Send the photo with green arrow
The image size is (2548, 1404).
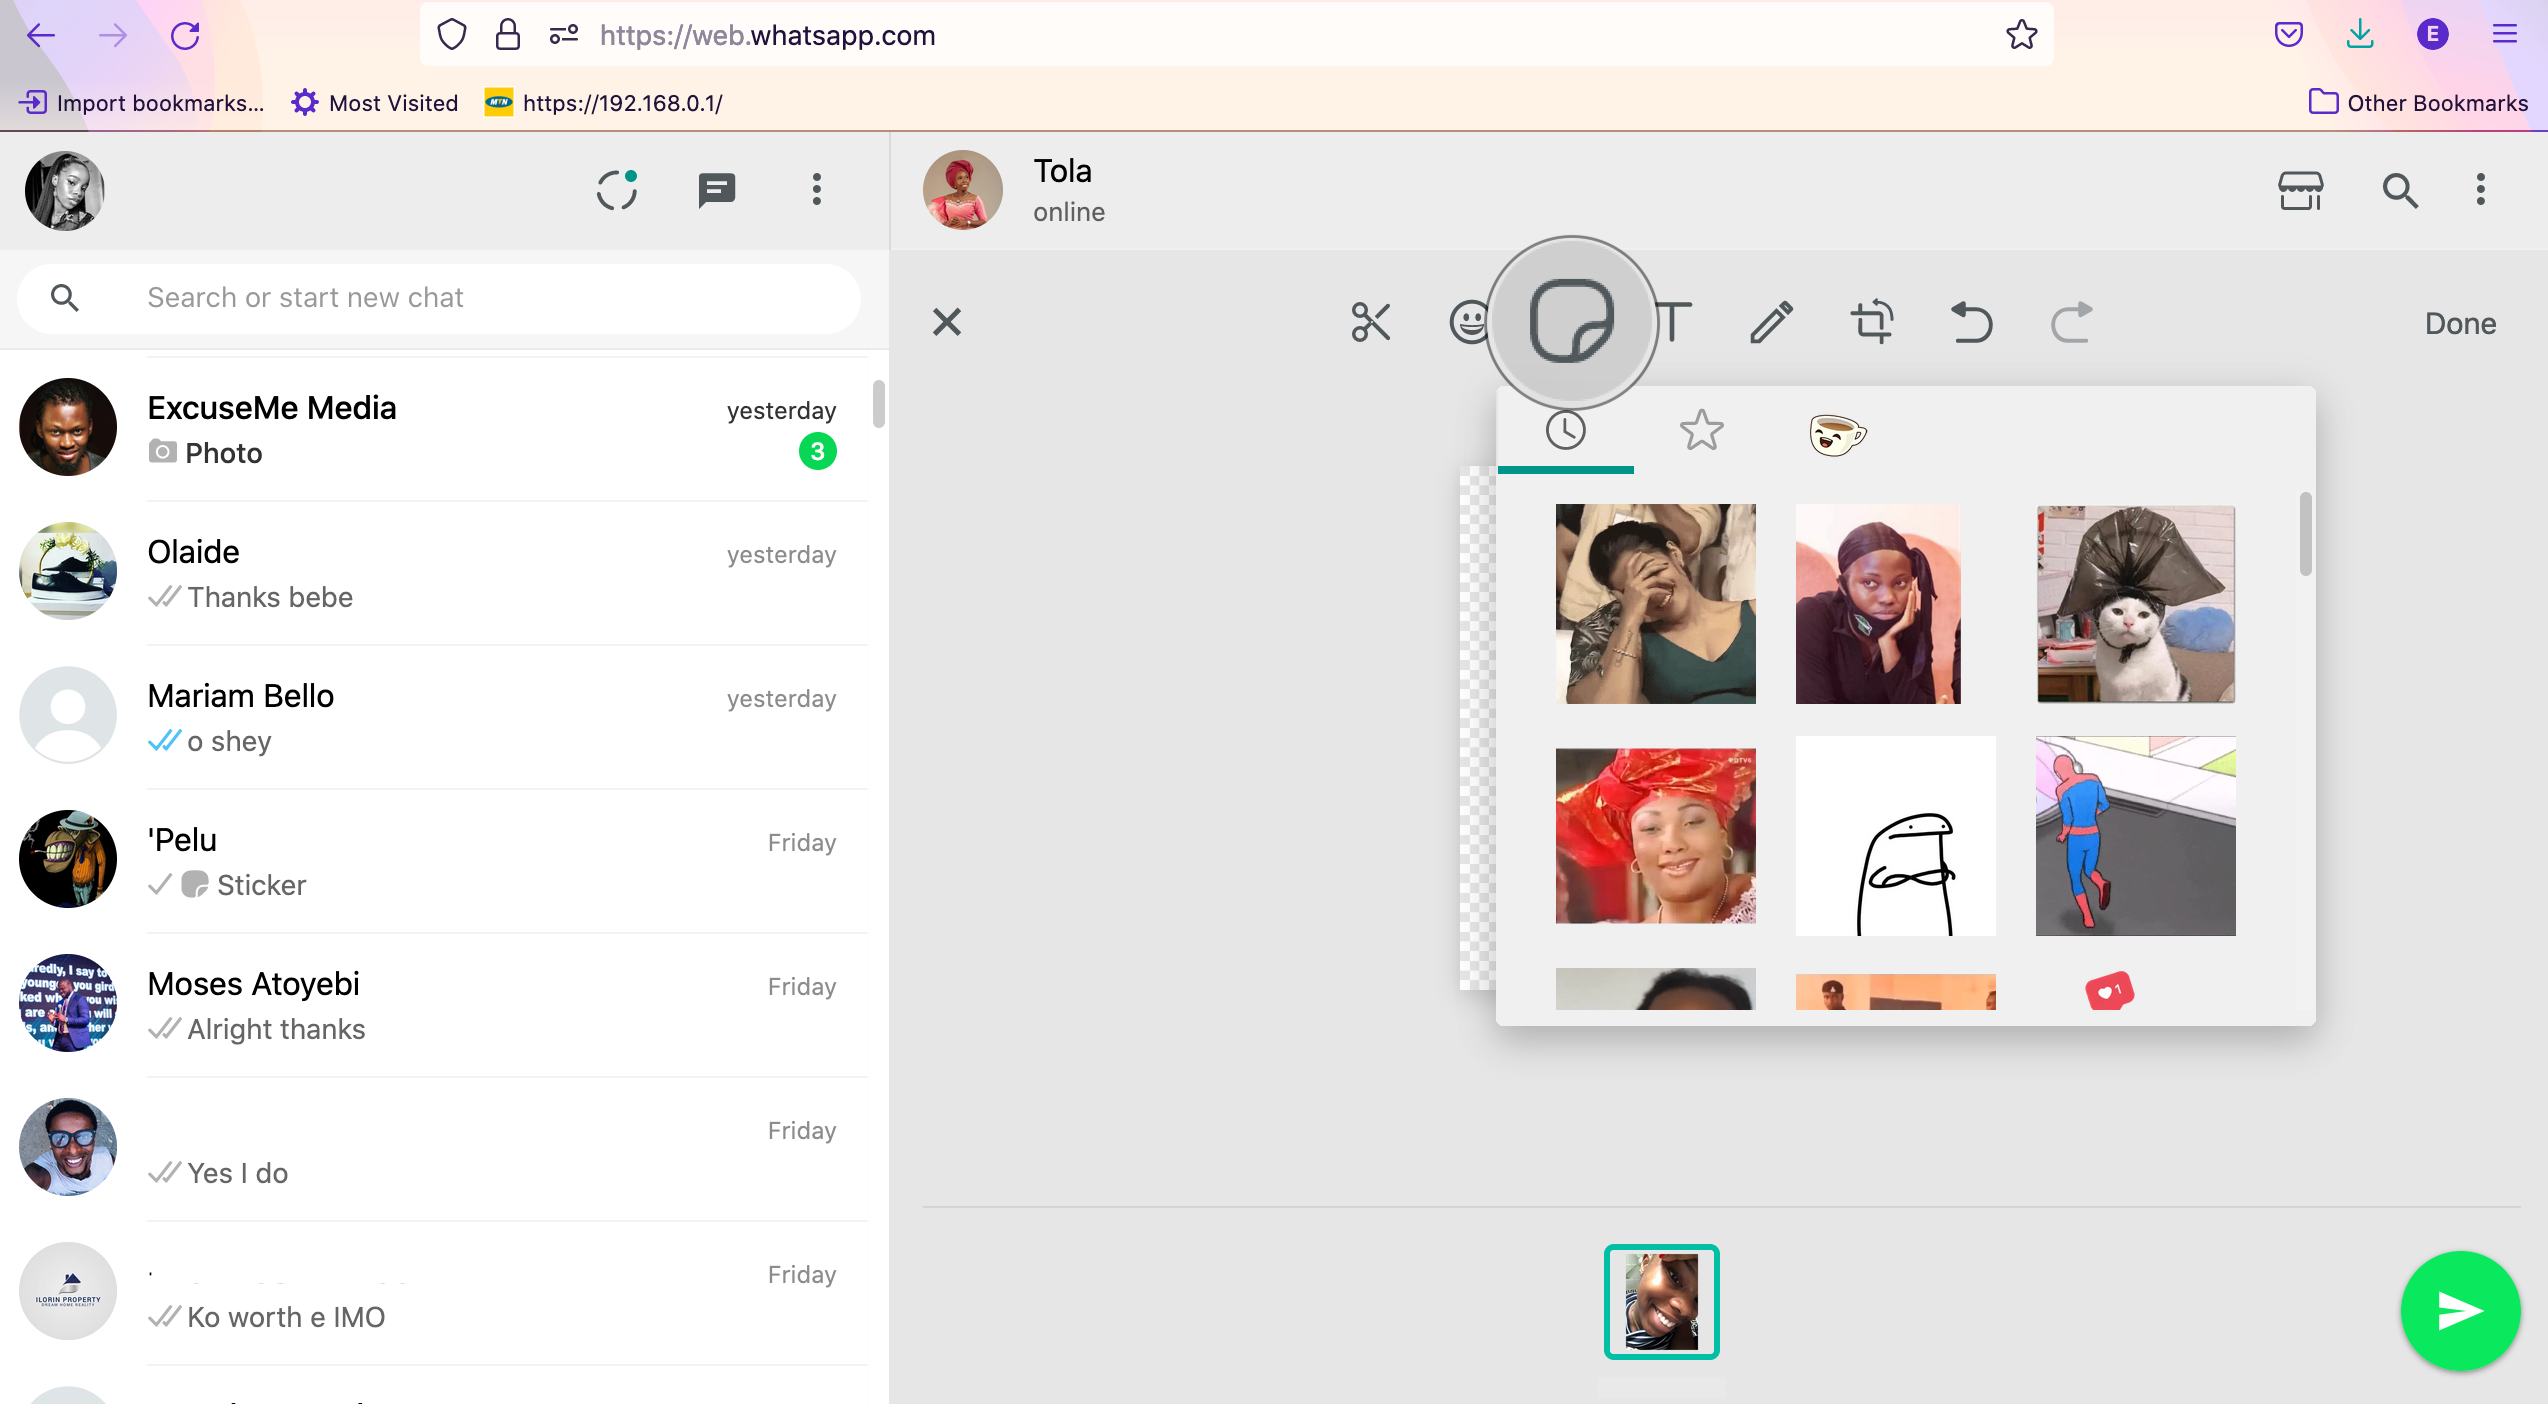pyautogui.click(x=2459, y=1310)
